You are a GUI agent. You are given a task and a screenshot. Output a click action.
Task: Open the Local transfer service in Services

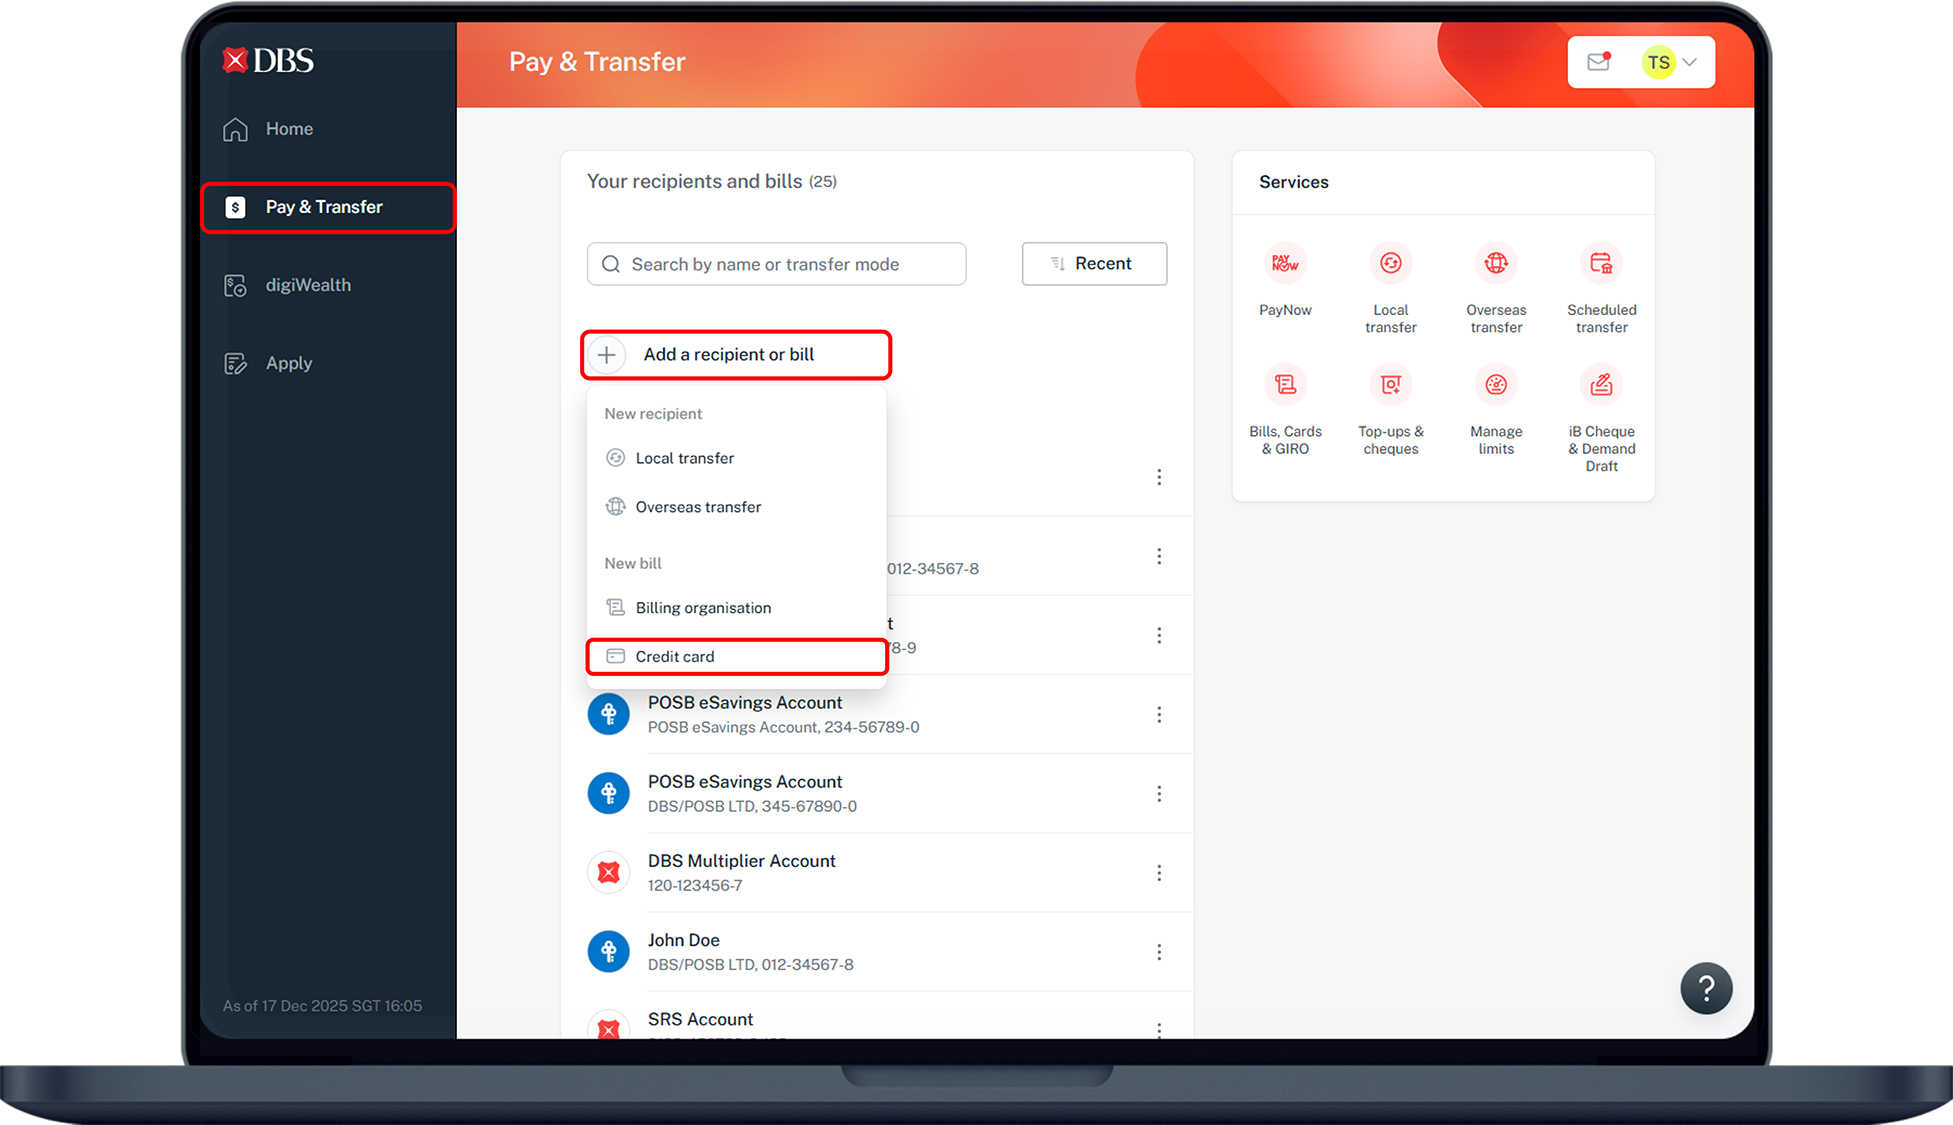(x=1390, y=264)
